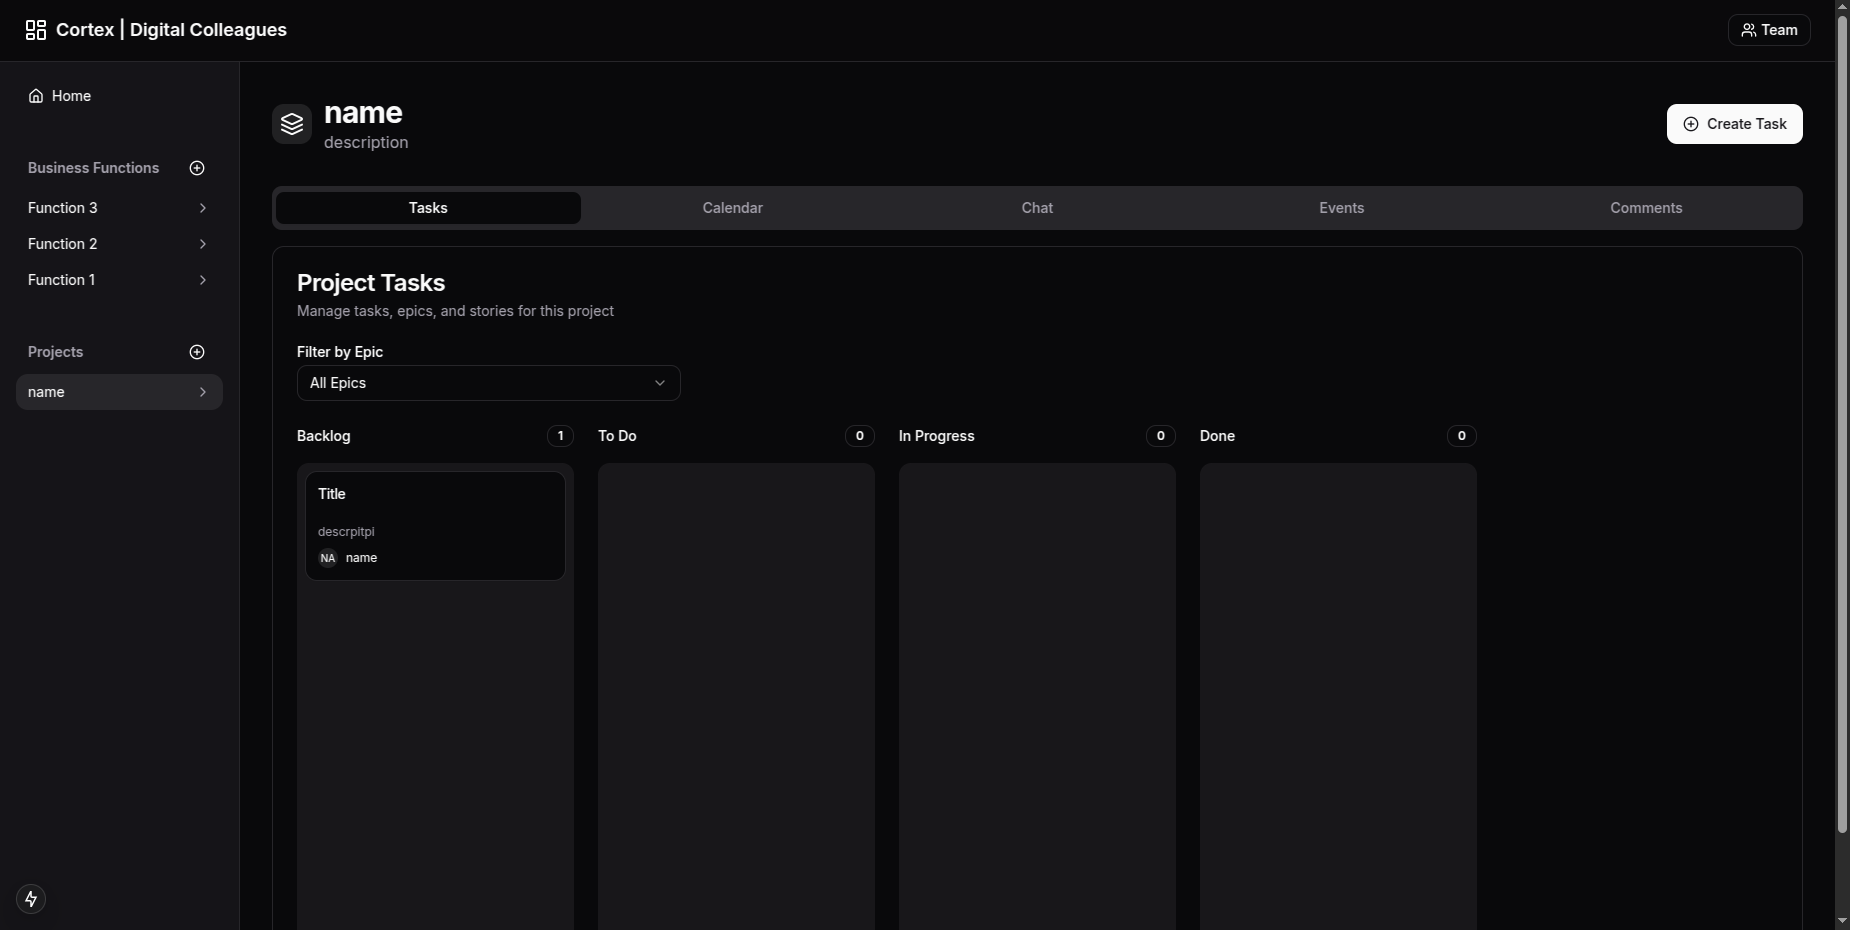
Task: Click the lightning bolt icon at bottom left
Action: tap(31, 899)
